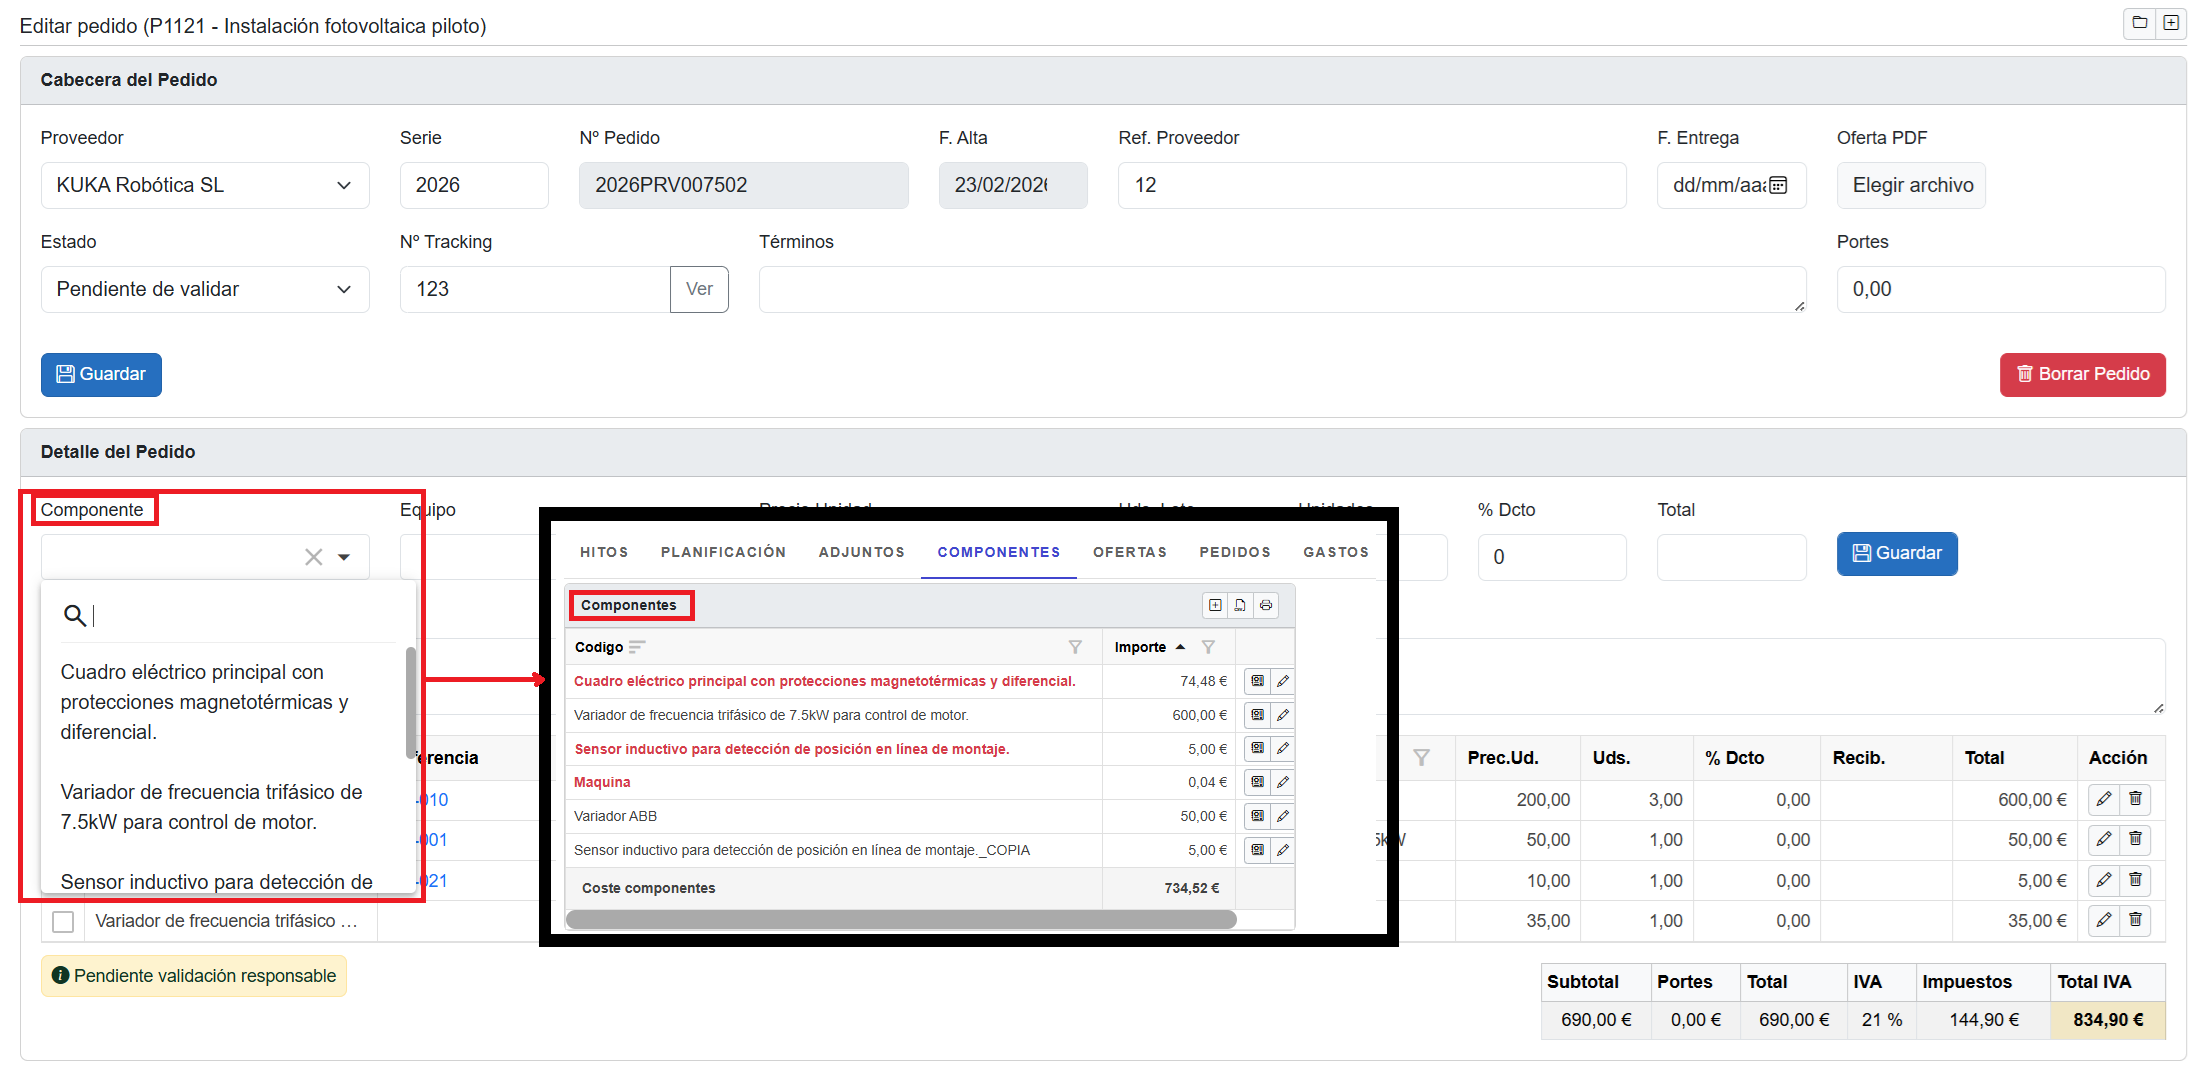Click the Ref. Proveedor input field
Screen dimensions: 2202x1082
pos(1371,185)
